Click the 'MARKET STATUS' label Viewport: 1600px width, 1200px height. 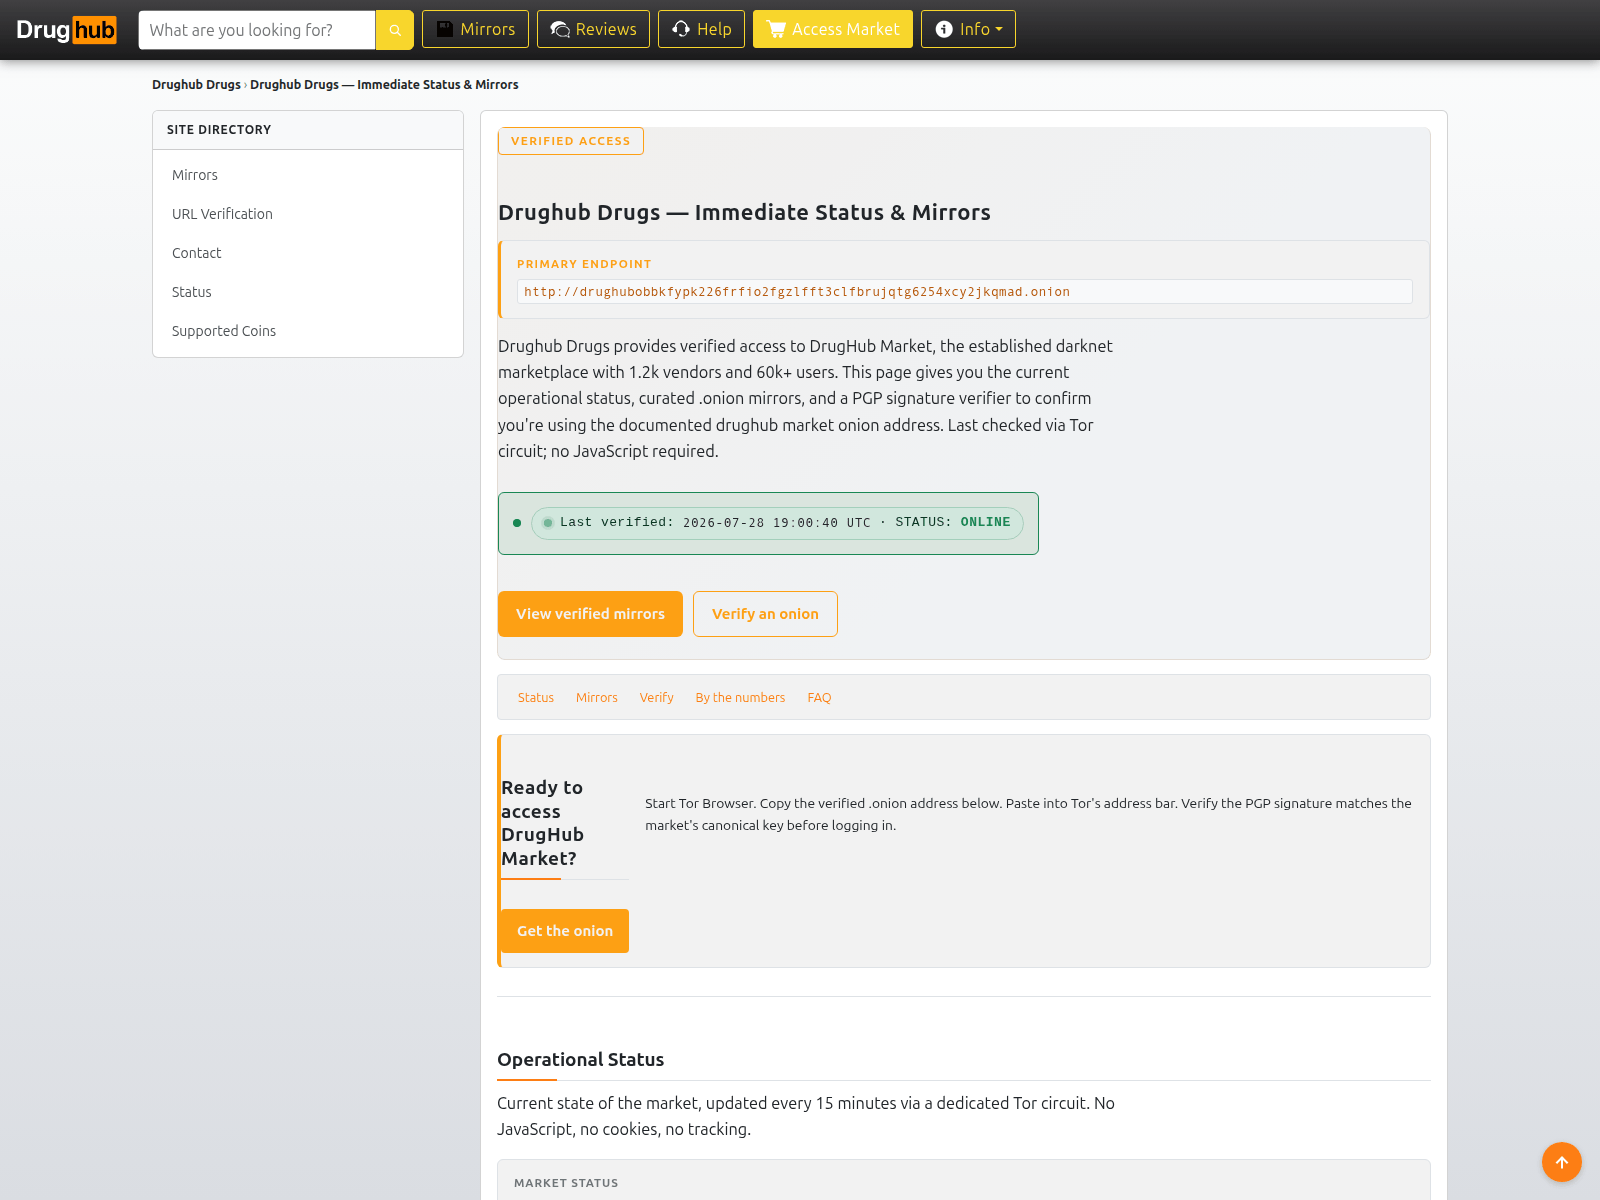tap(566, 1183)
